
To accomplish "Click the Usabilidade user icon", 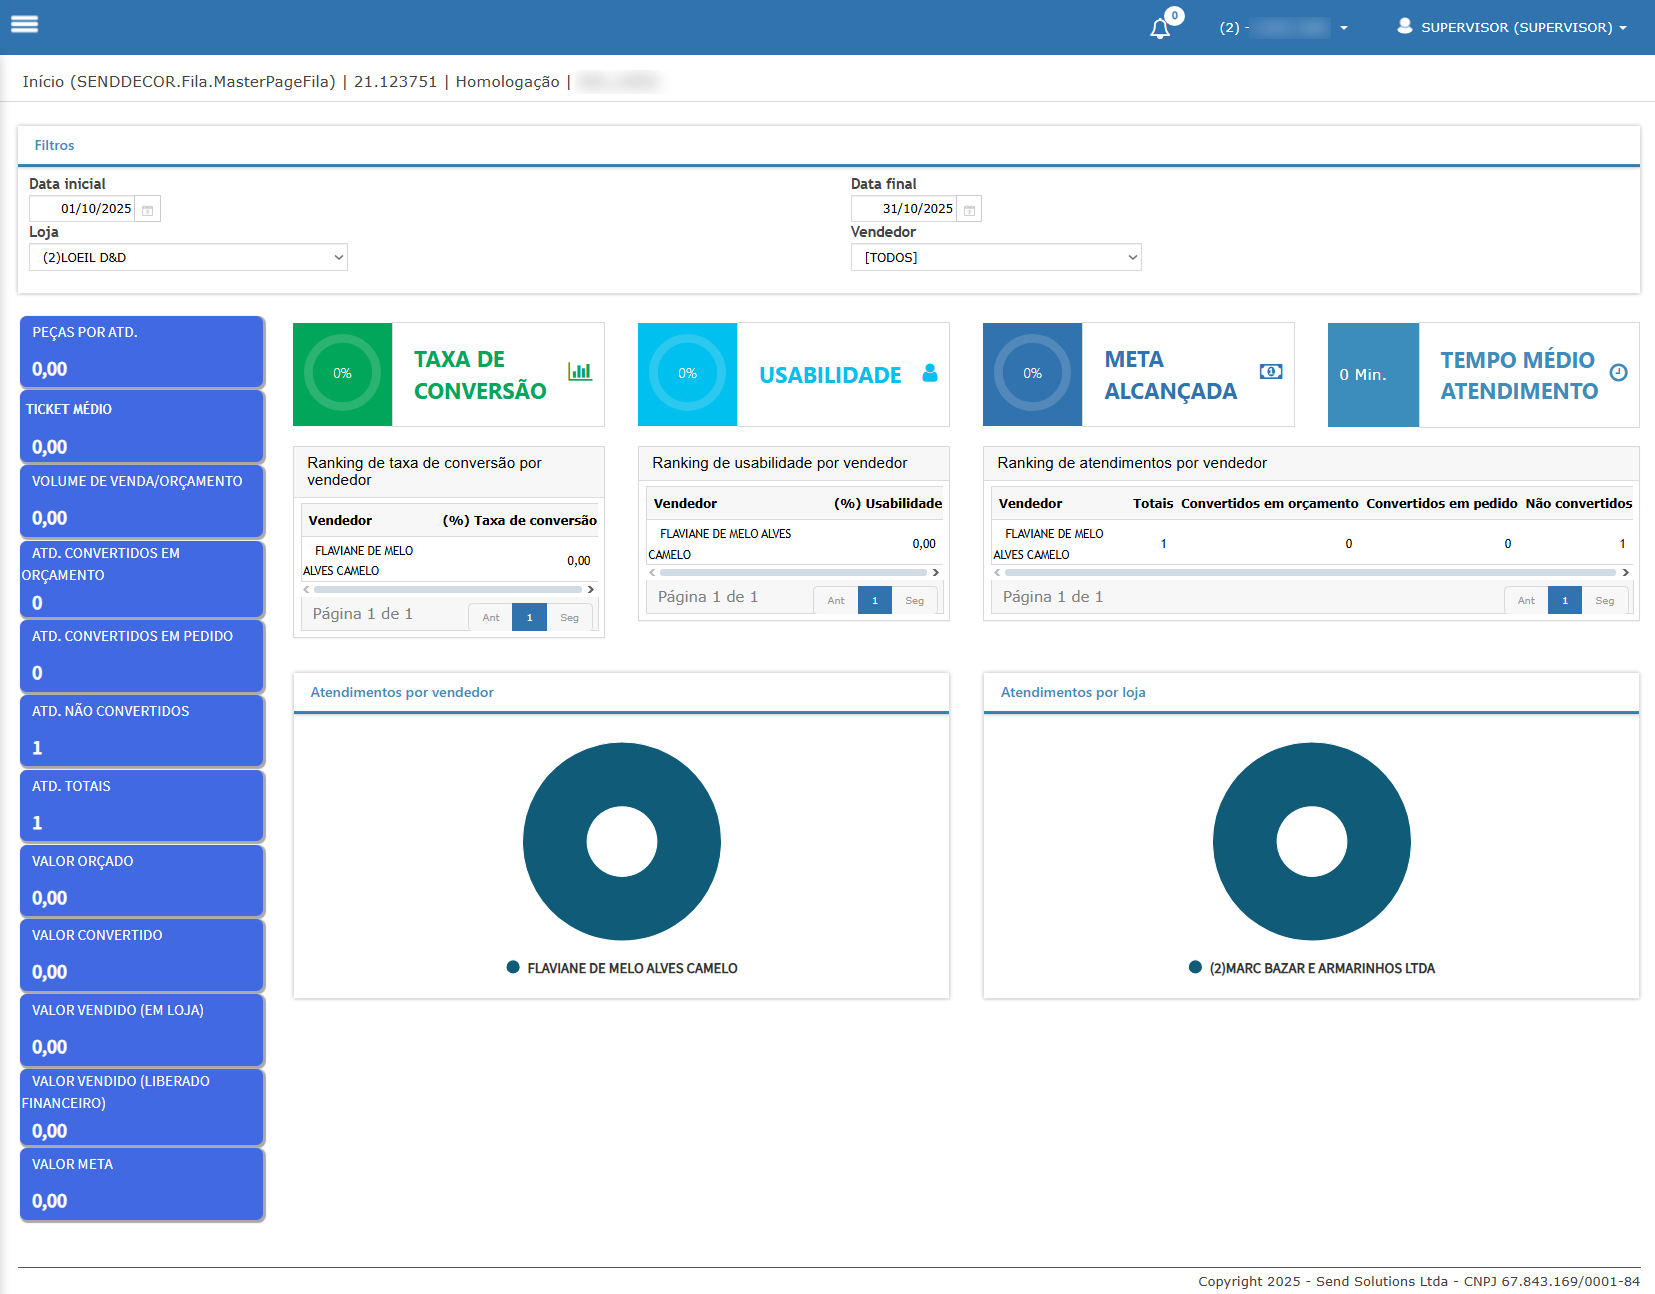I will (x=930, y=373).
